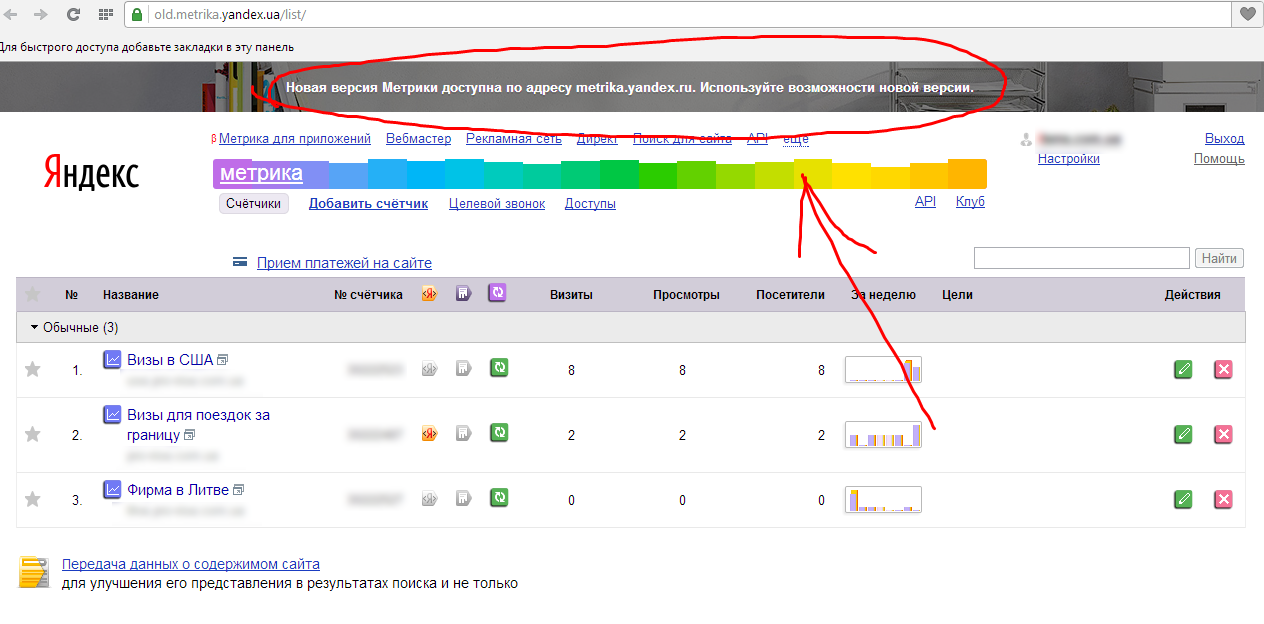
Task: Edit the Фирма в Литве counter
Action: (1184, 499)
